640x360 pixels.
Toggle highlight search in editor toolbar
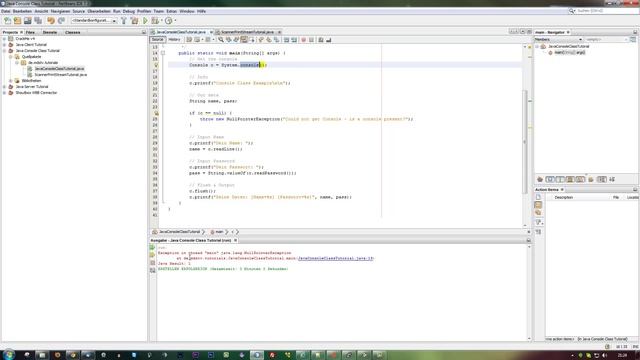click(x=244, y=40)
